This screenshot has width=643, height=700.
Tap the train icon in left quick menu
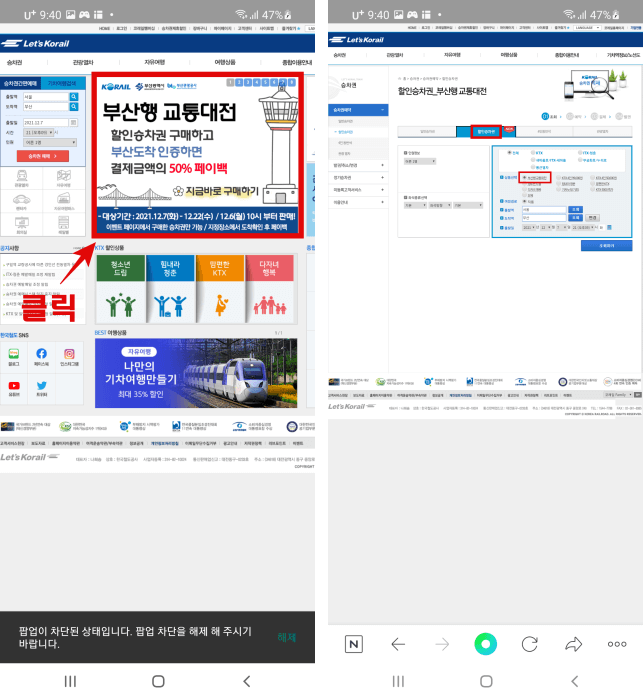point(21,175)
